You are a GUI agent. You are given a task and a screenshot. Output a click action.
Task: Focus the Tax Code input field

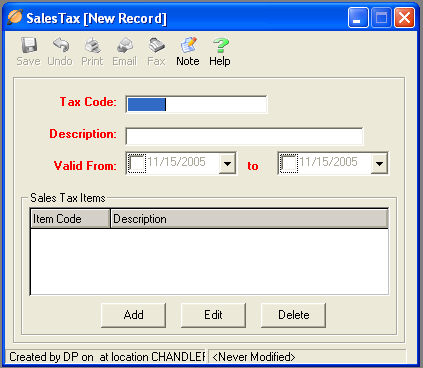(x=196, y=104)
